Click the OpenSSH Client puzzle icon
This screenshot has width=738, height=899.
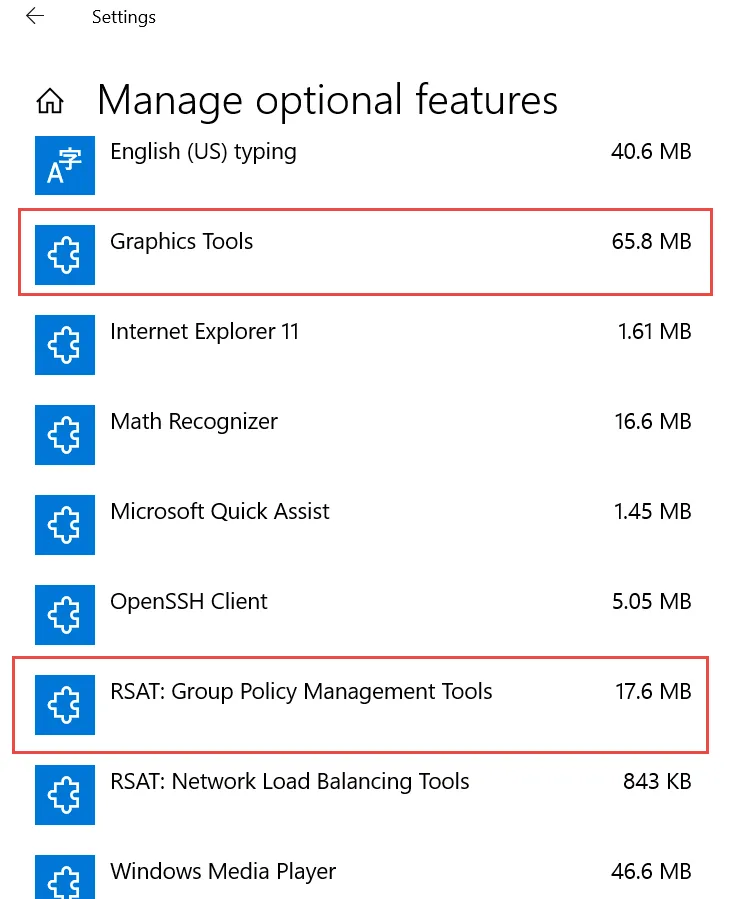[65, 615]
